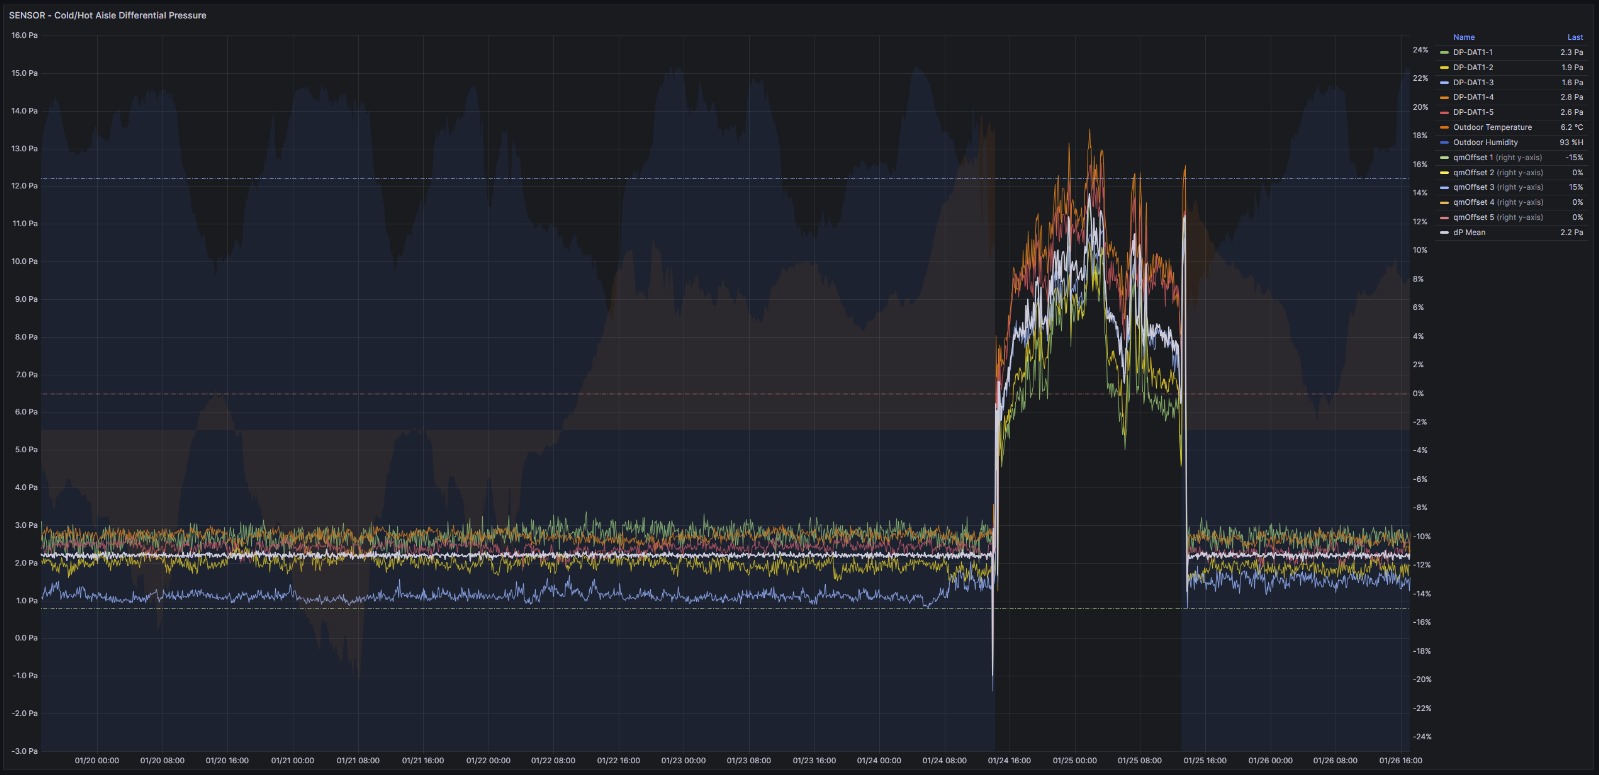Open the panel title menu for SENSOR differential pressure
This screenshot has width=1599, height=775.
pos(108,15)
